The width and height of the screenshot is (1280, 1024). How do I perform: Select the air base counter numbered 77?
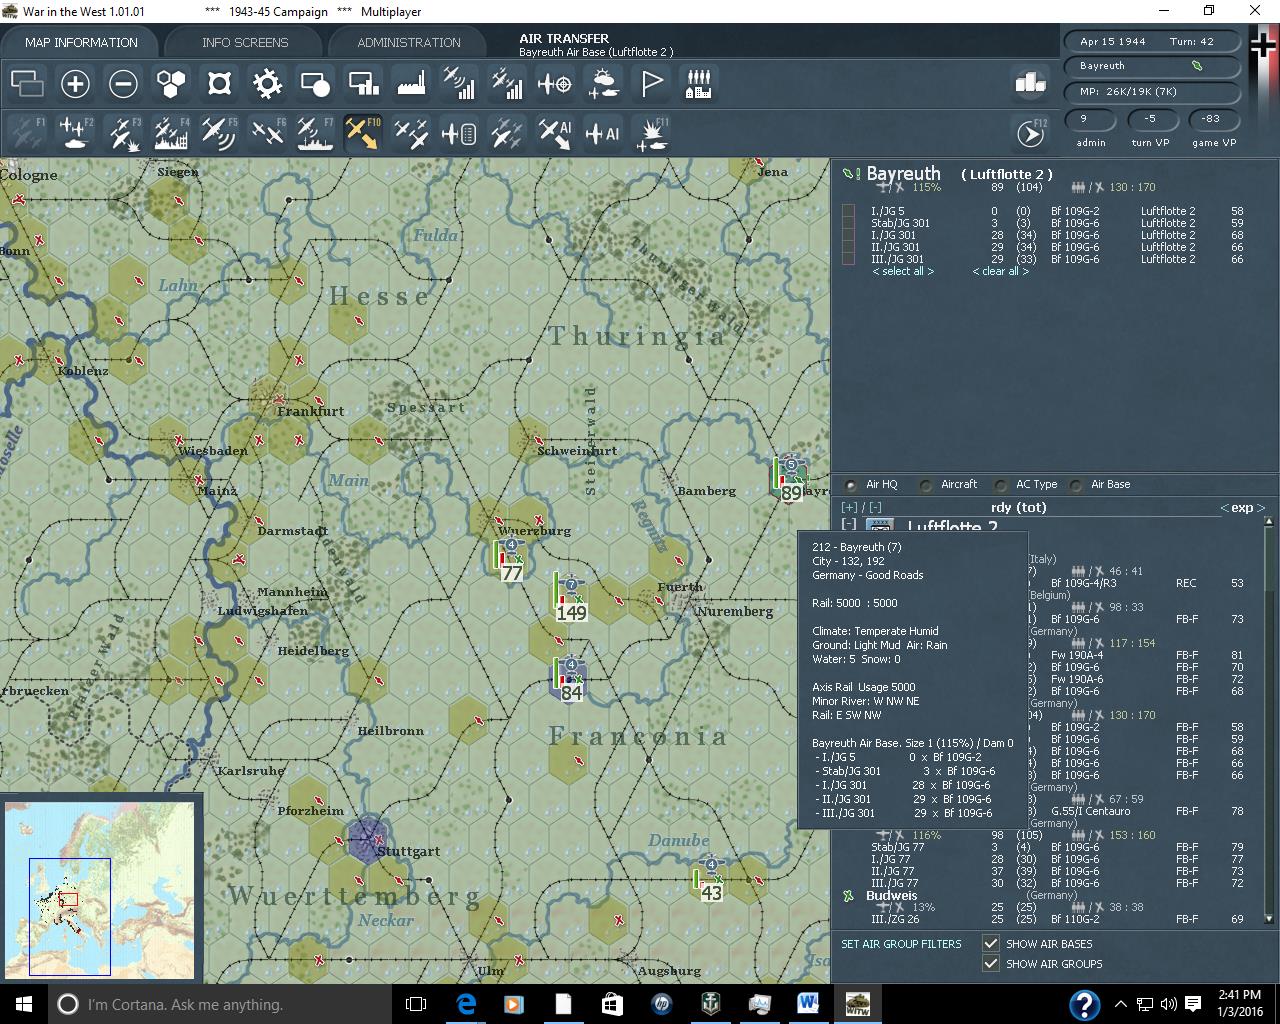tap(510, 560)
